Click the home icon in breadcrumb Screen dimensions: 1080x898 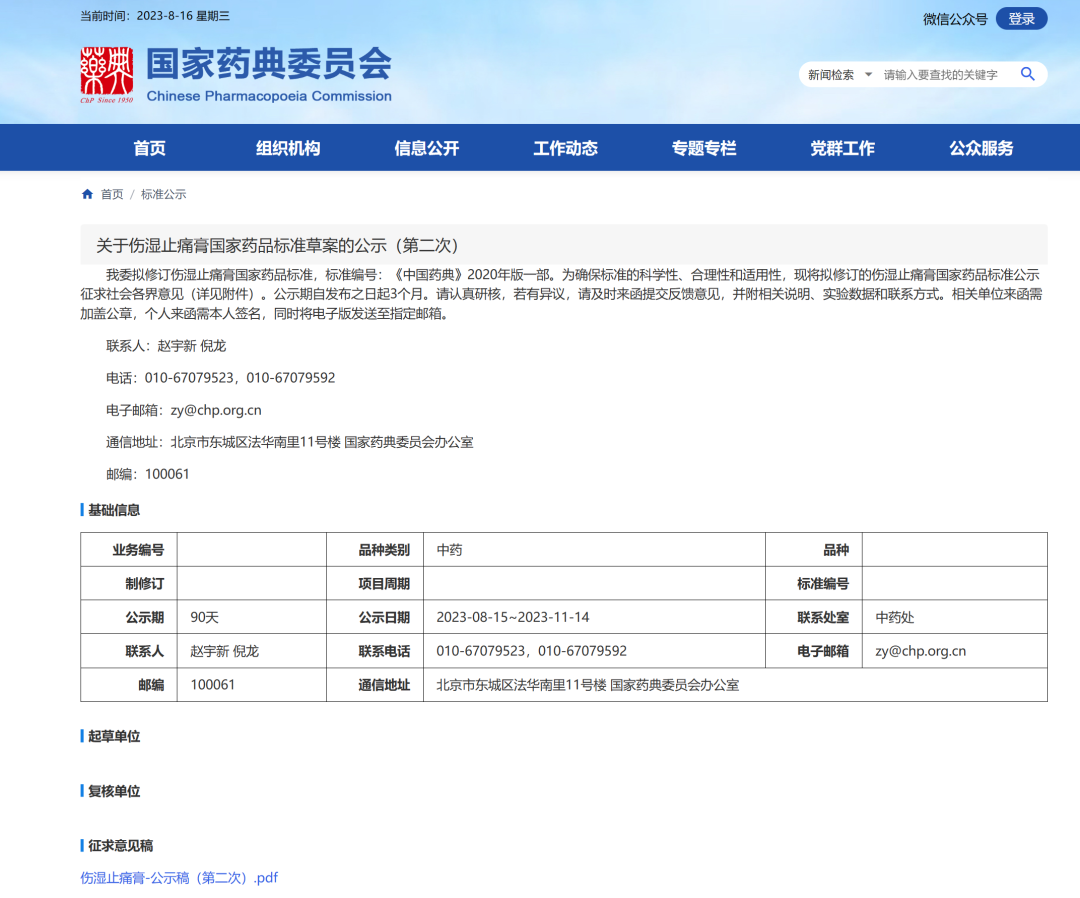pyautogui.click(x=87, y=194)
